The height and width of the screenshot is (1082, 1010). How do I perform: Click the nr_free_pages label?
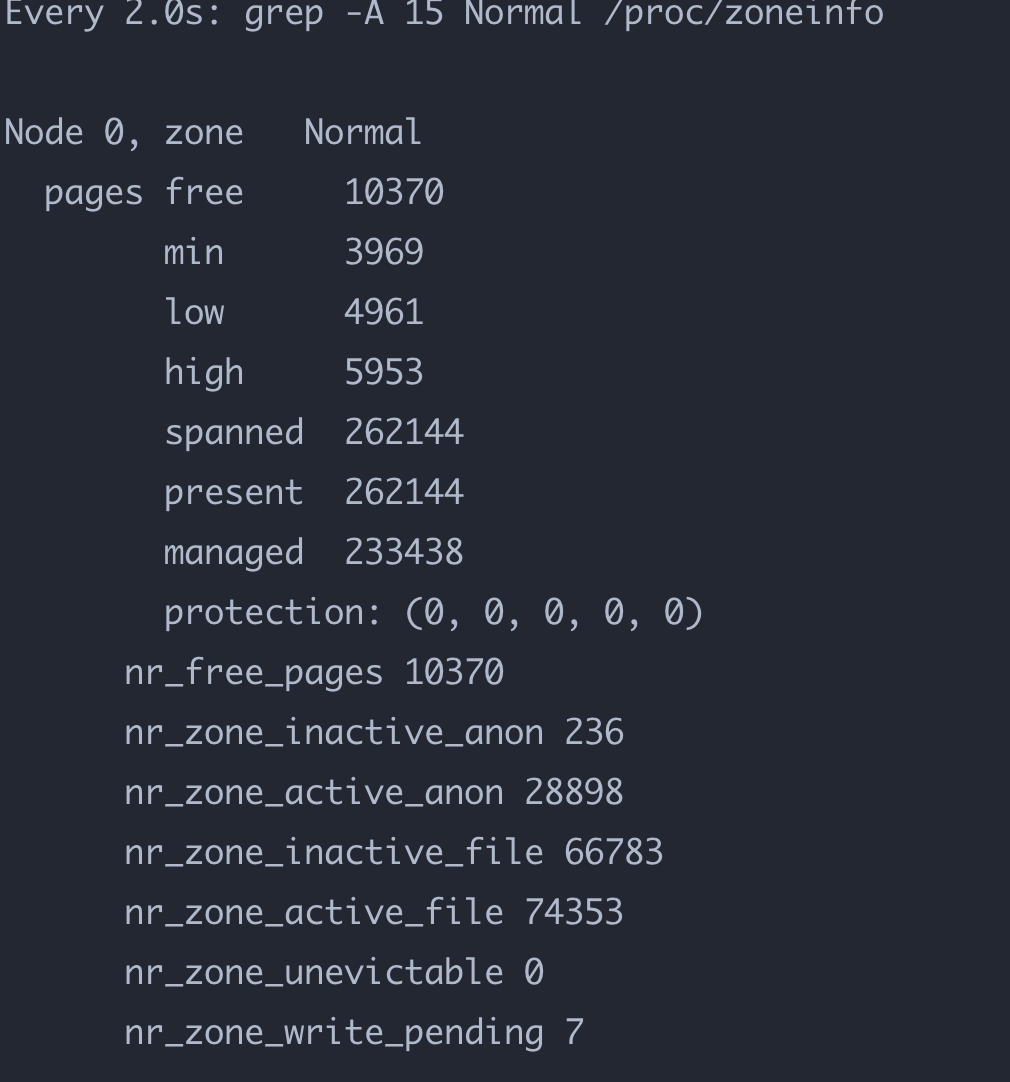tap(254, 672)
